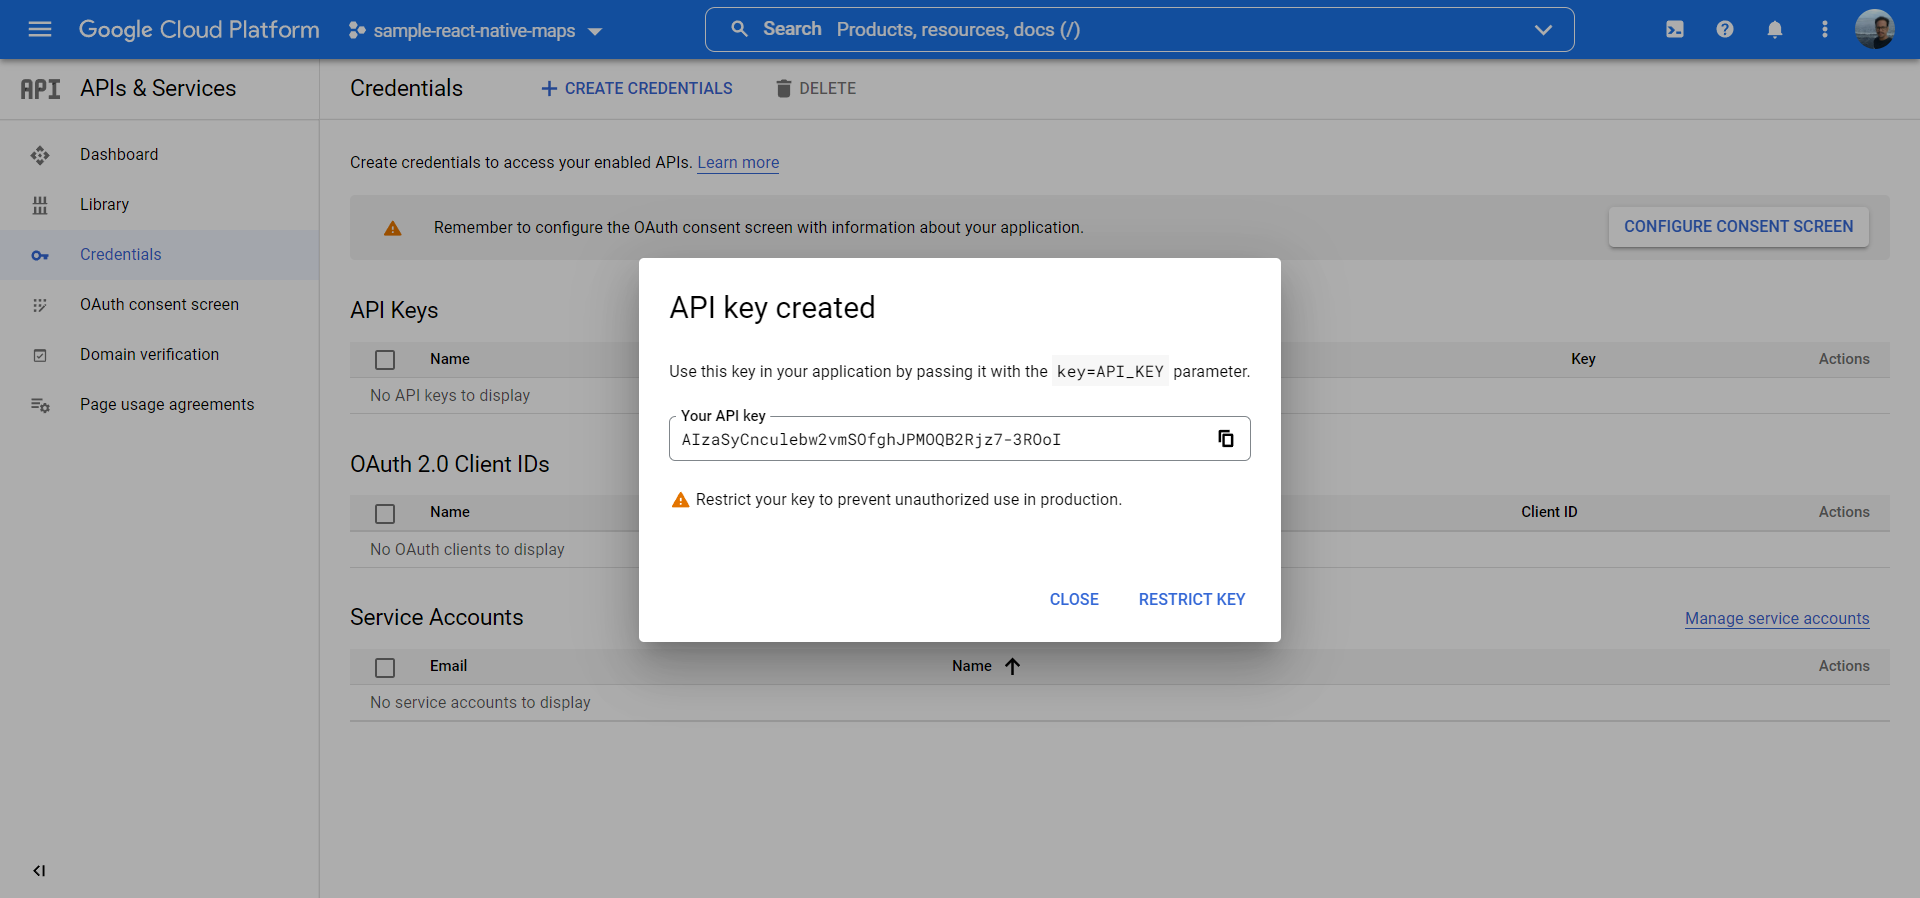Copy the API key to clipboard
The height and width of the screenshot is (898, 1920).
tap(1226, 438)
